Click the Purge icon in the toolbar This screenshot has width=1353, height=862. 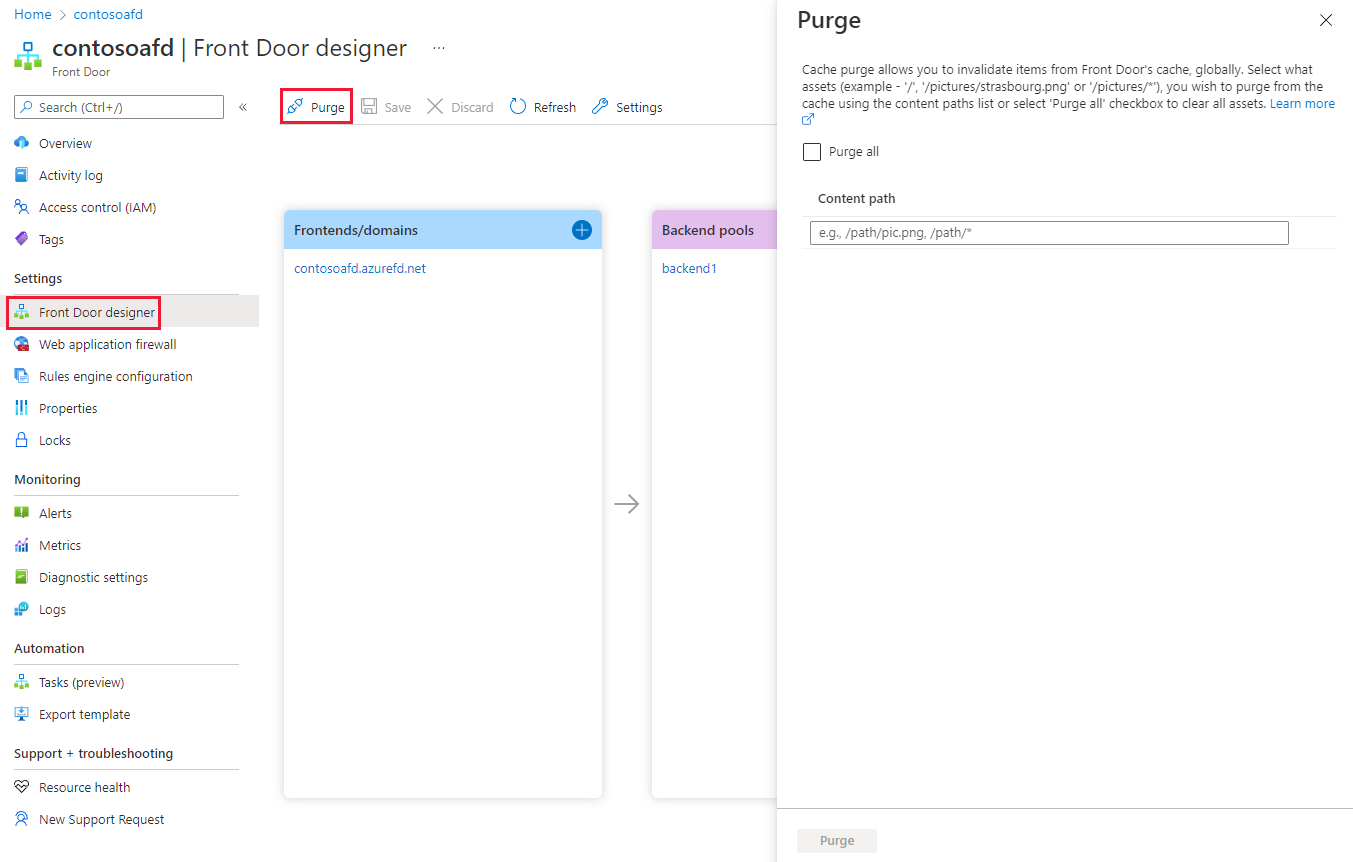click(295, 107)
